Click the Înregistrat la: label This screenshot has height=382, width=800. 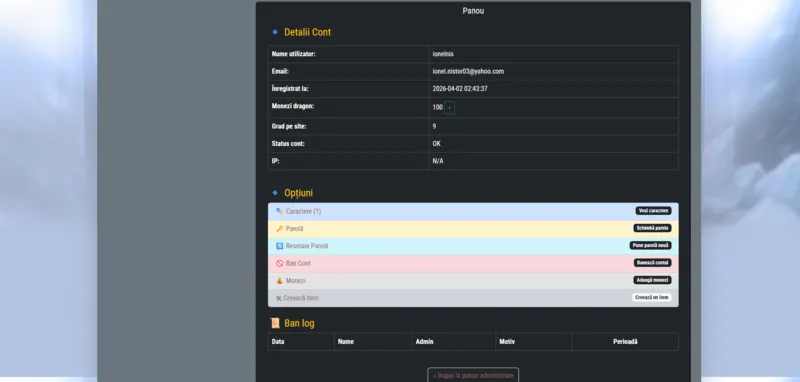tap(290, 89)
